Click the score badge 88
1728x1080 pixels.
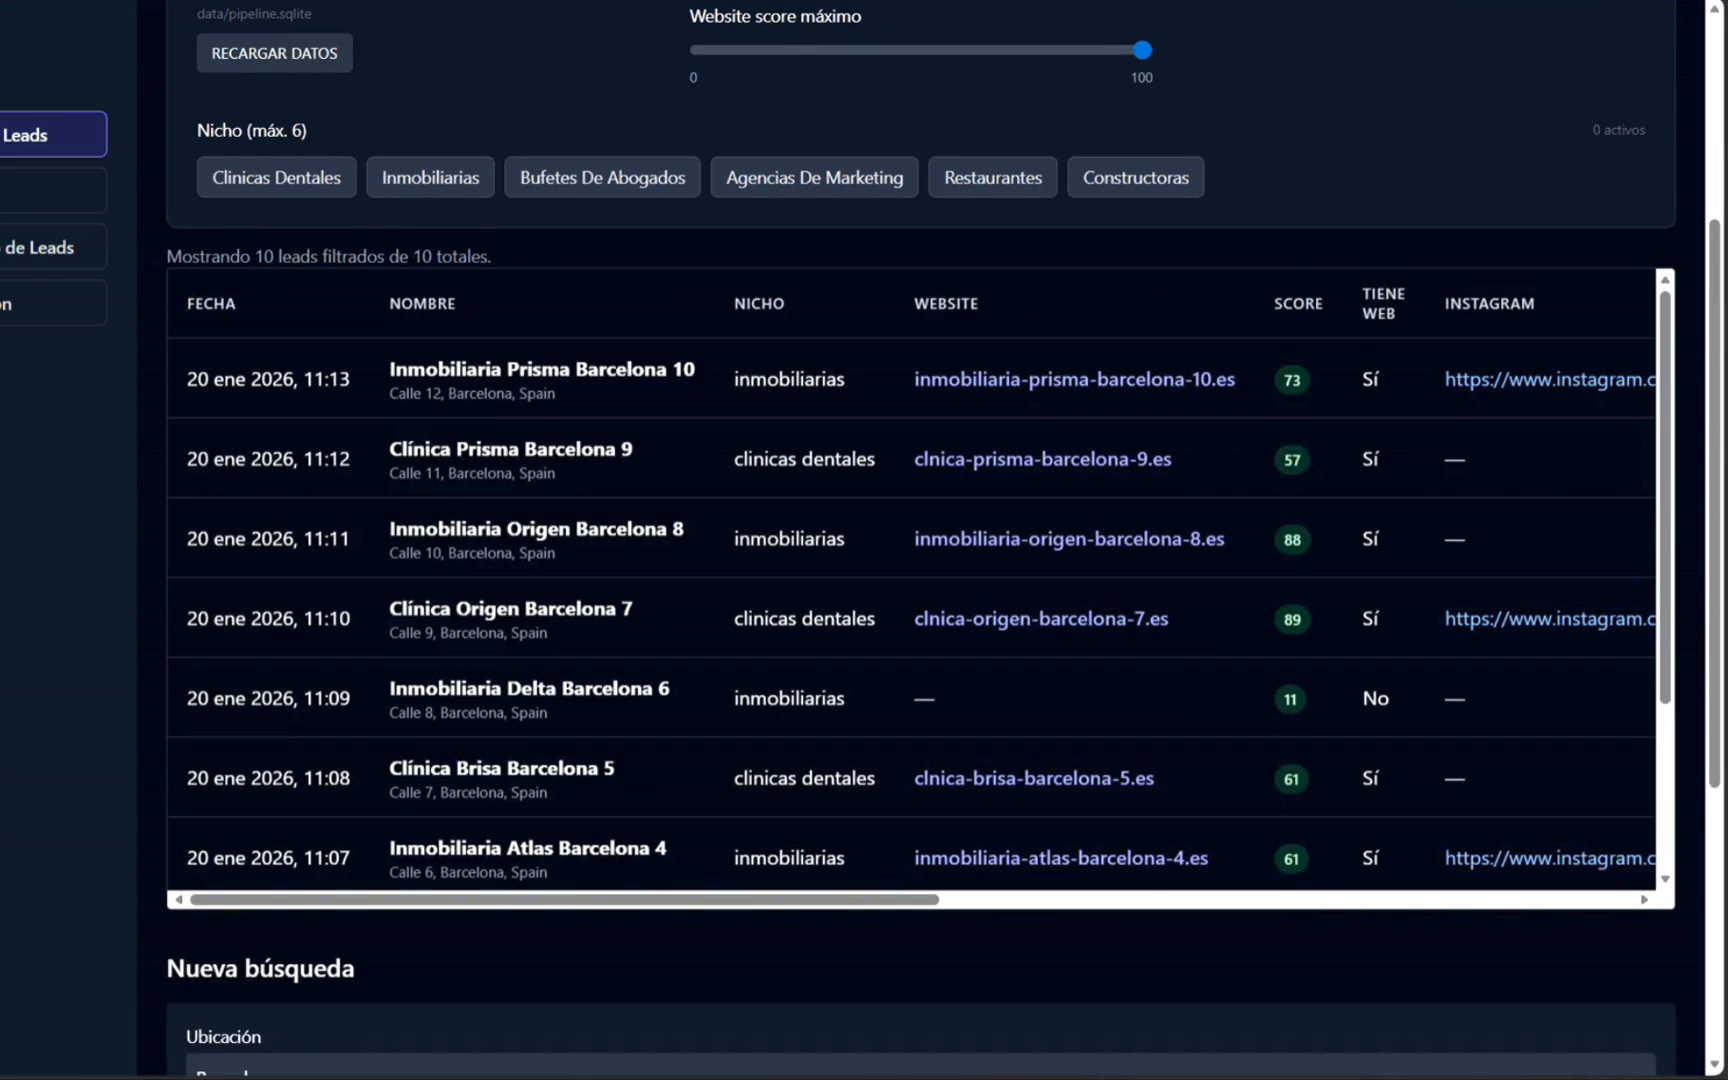[x=1292, y=540]
